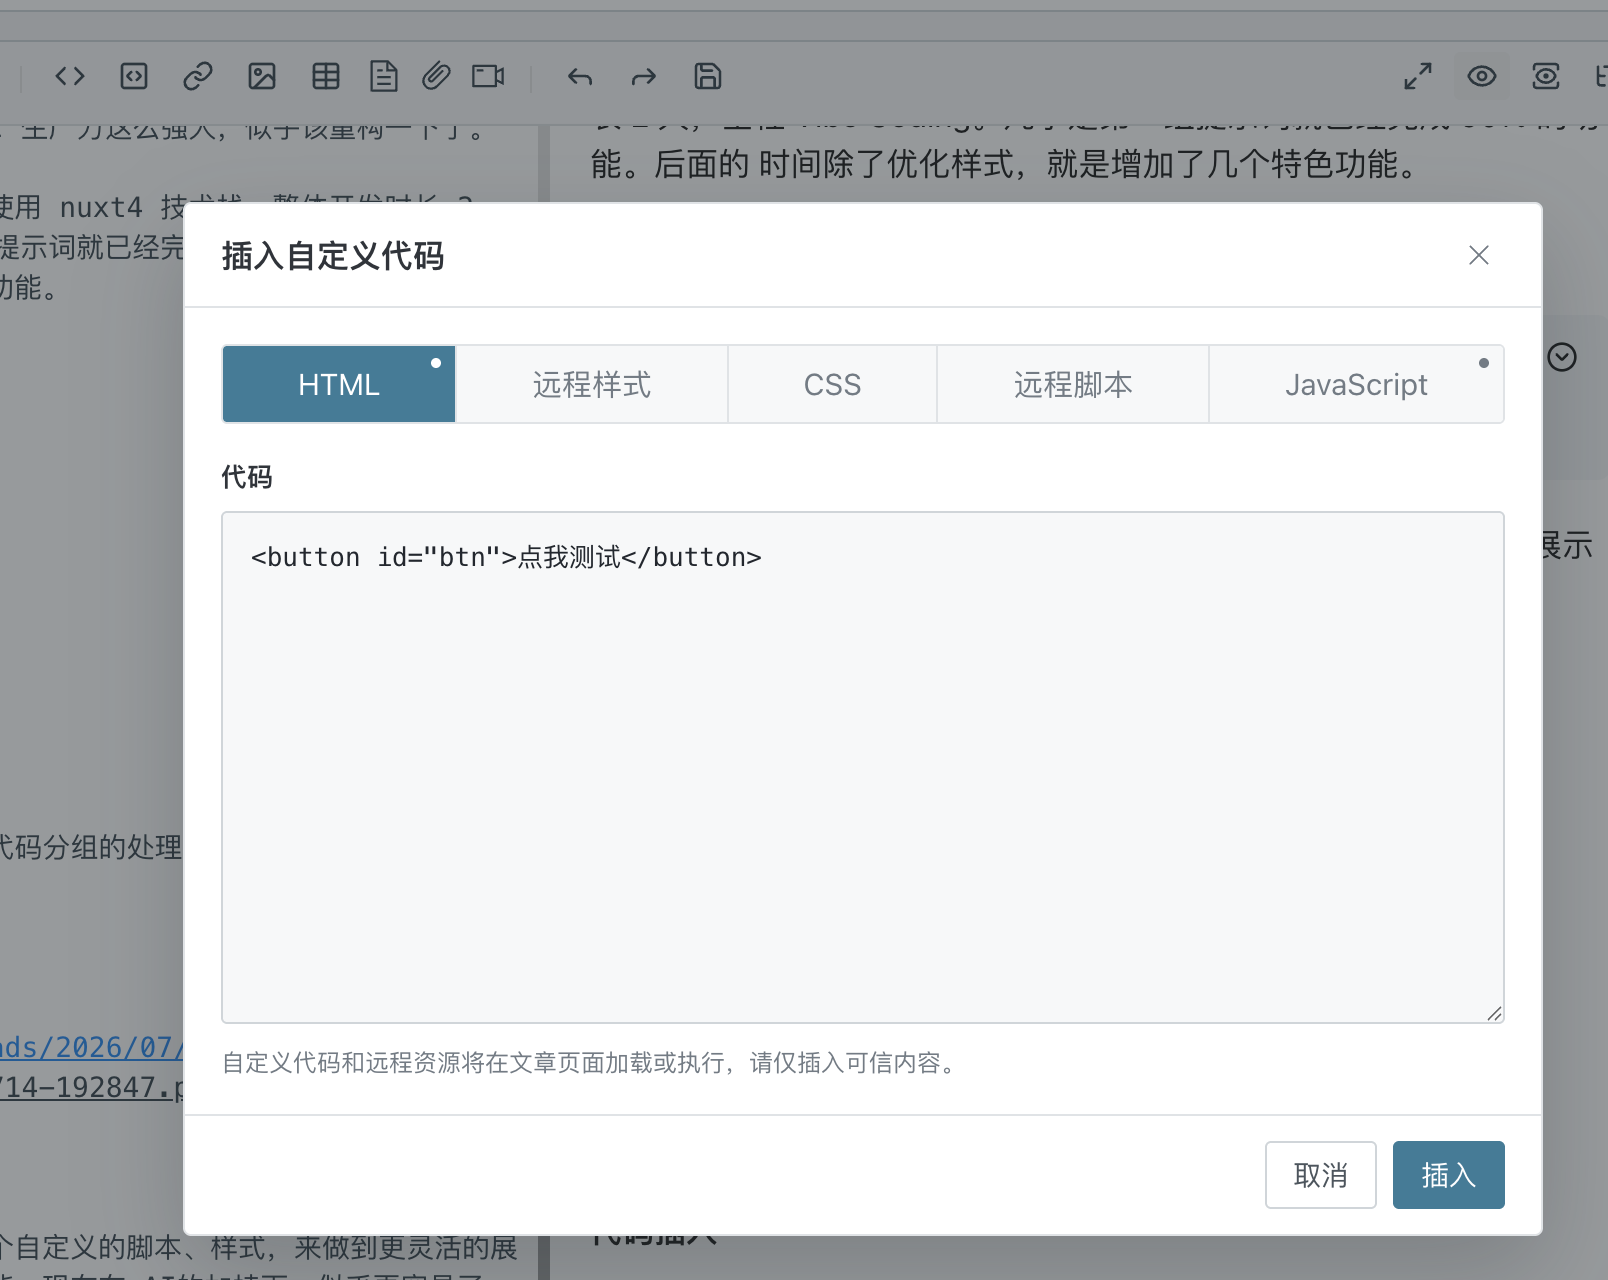1608x1280 pixels.
Task: Click the insert image toolbar icon
Action: 262,76
